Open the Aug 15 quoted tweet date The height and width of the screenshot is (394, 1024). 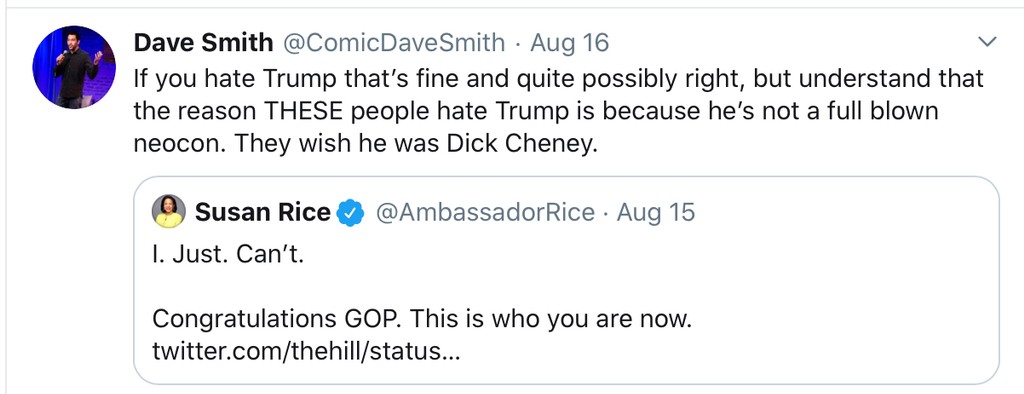[656, 212]
